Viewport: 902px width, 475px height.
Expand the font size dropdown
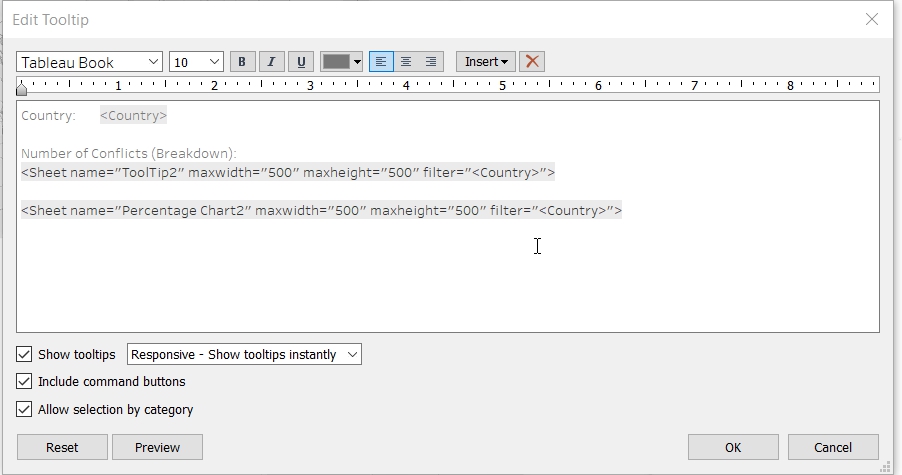tap(196, 62)
